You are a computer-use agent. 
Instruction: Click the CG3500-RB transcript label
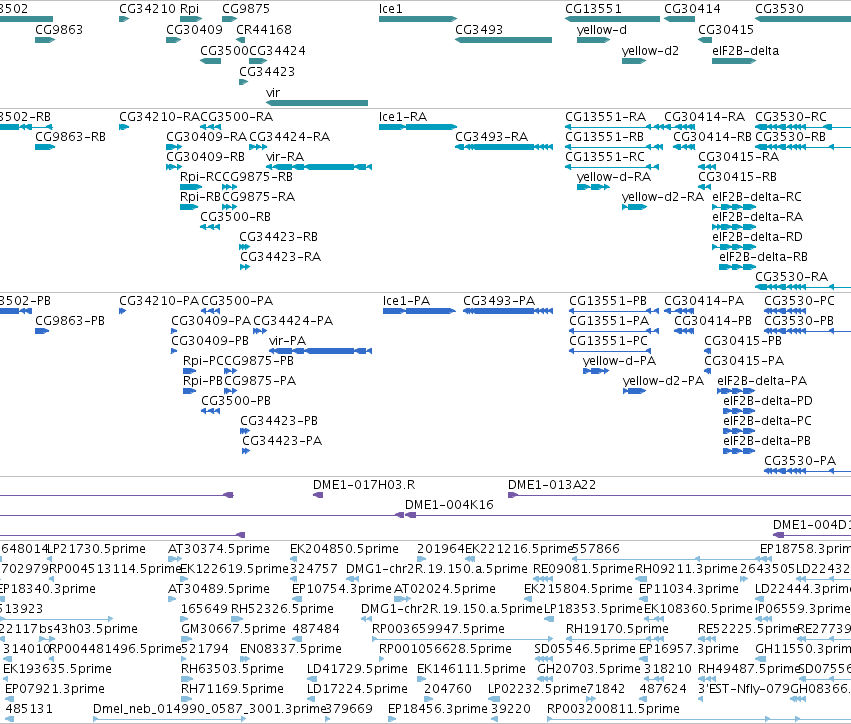236,217
